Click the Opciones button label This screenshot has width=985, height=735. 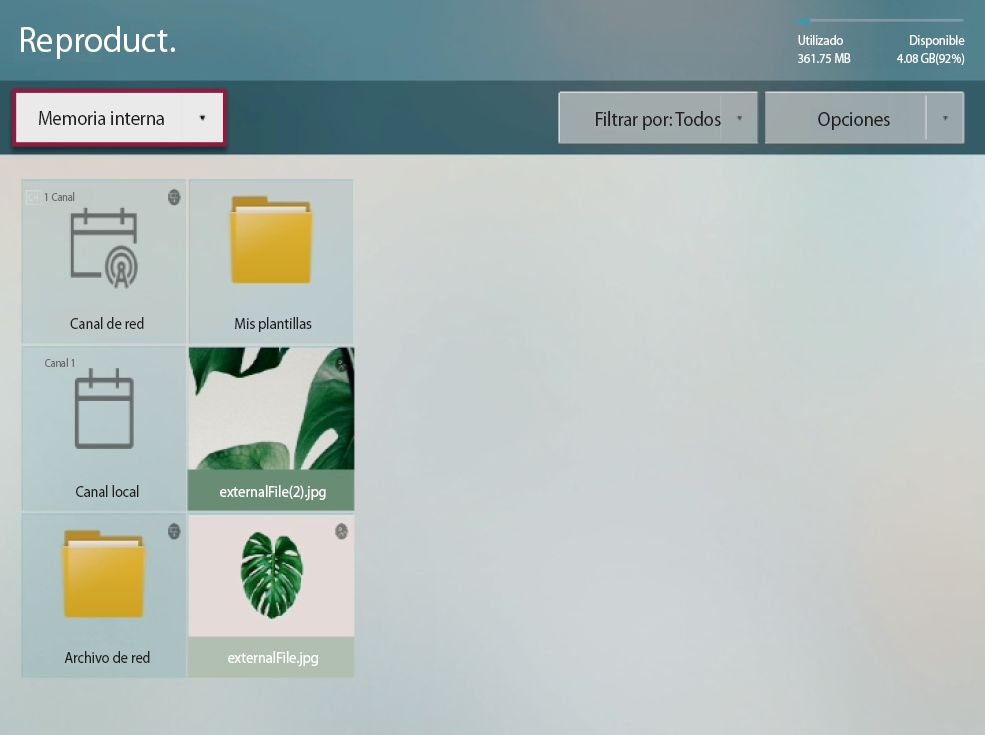click(x=853, y=119)
